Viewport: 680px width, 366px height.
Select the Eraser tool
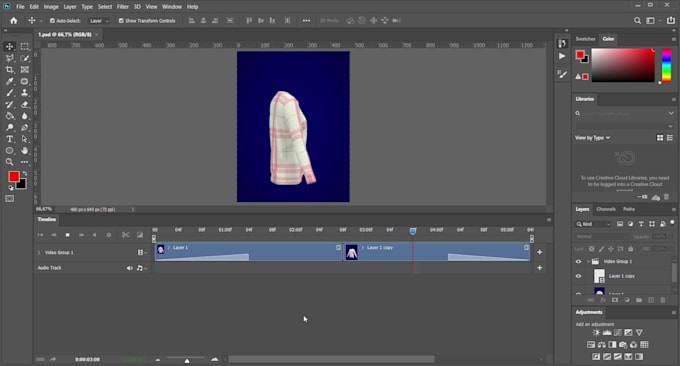pos(25,105)
